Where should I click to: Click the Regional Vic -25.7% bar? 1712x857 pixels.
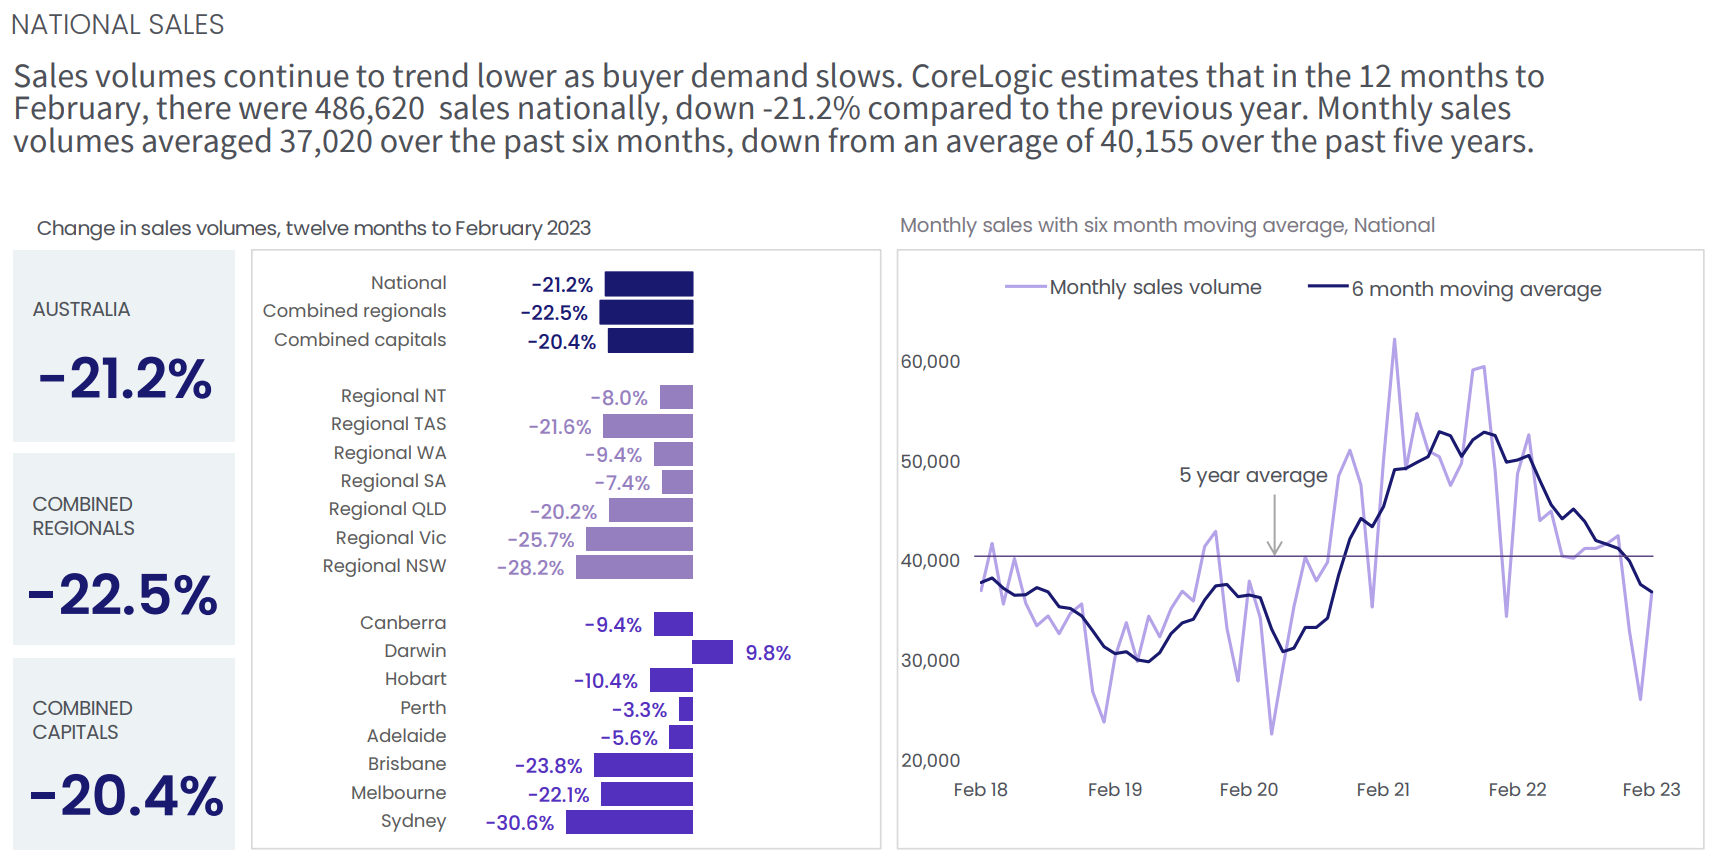click(639, 539)
